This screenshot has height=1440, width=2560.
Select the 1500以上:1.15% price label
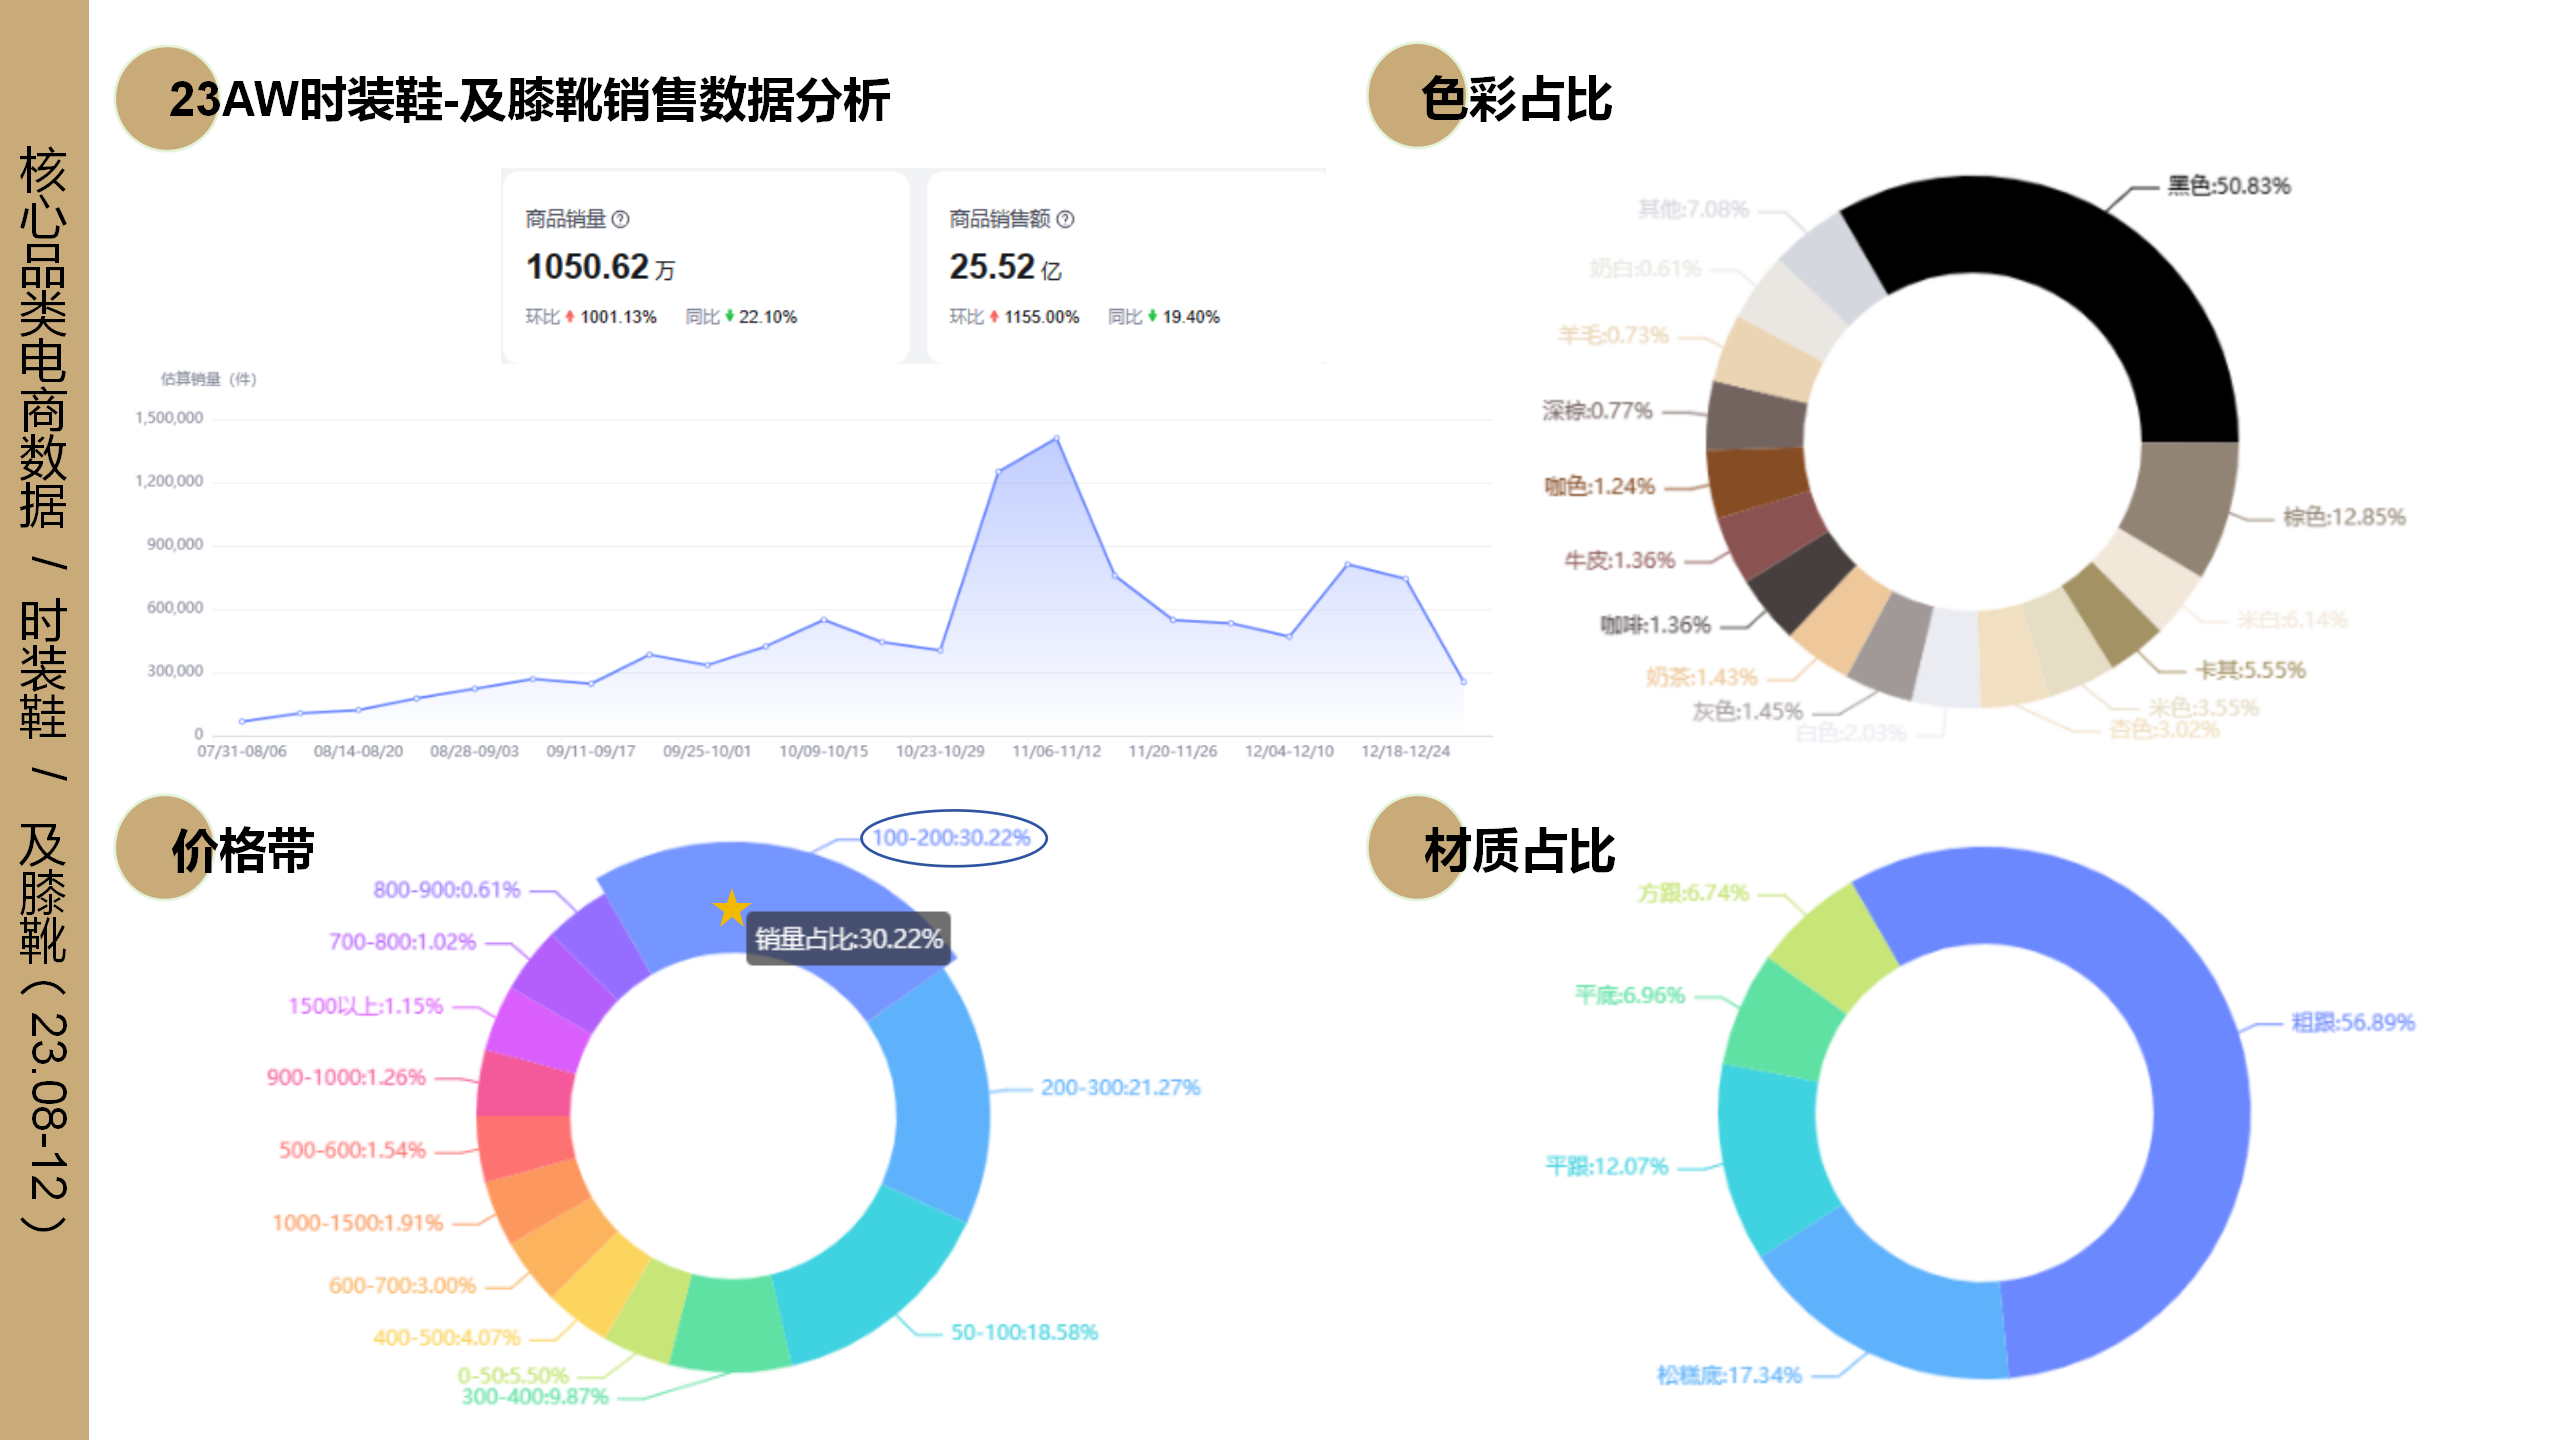click(365, 1006)
